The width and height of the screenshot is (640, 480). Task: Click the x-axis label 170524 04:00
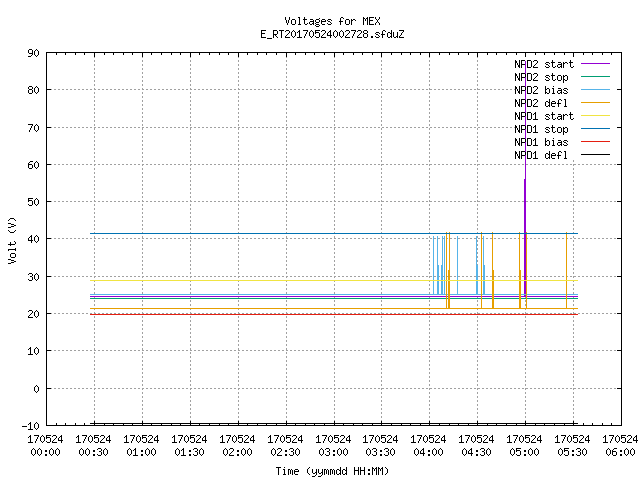(428, 446)
